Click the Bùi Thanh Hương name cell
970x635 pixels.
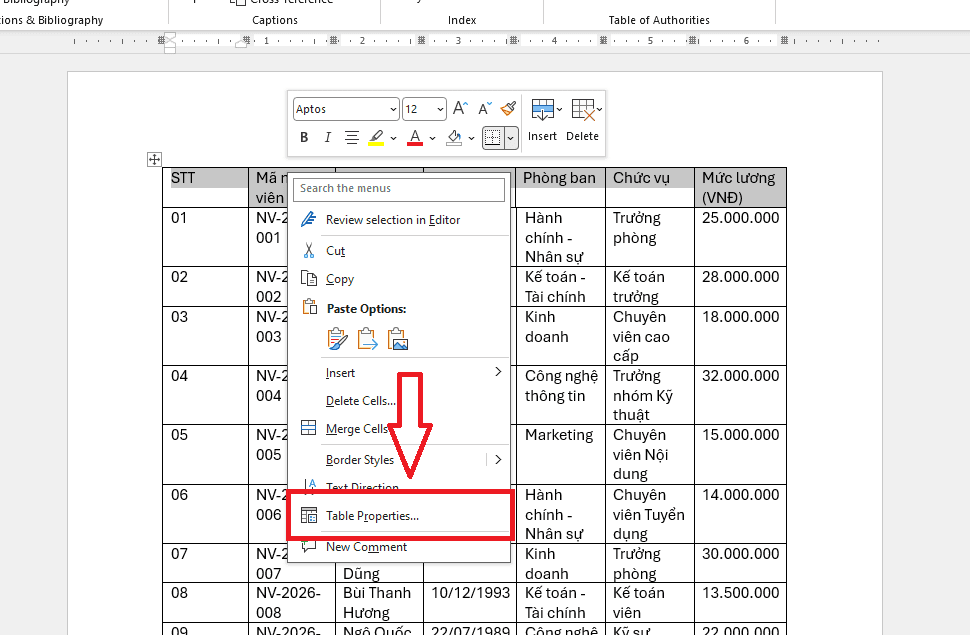379,602
